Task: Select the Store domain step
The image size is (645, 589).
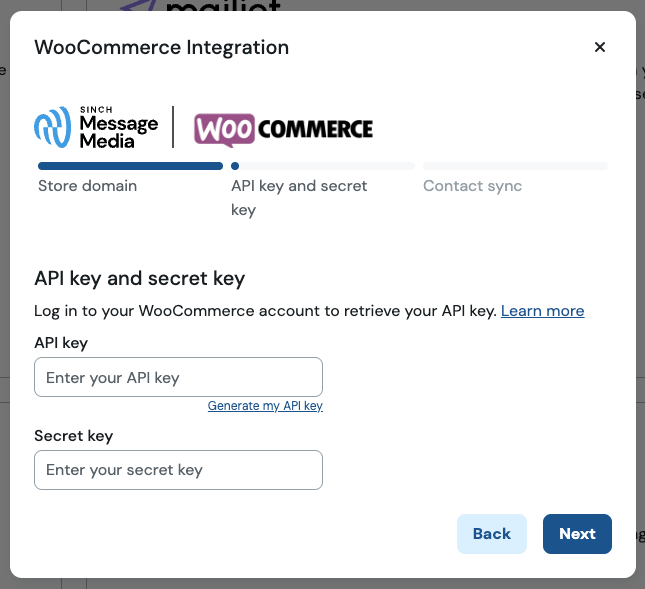Action: [x=87, y=186]
